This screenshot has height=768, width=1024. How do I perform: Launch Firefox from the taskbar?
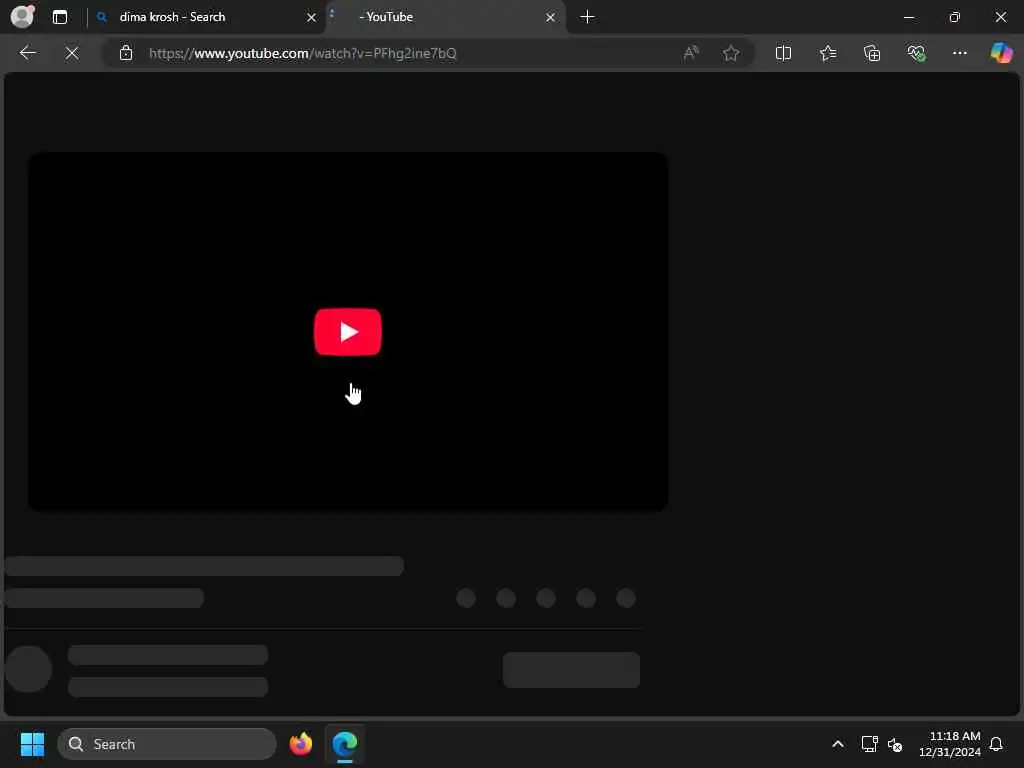(300, 744)
